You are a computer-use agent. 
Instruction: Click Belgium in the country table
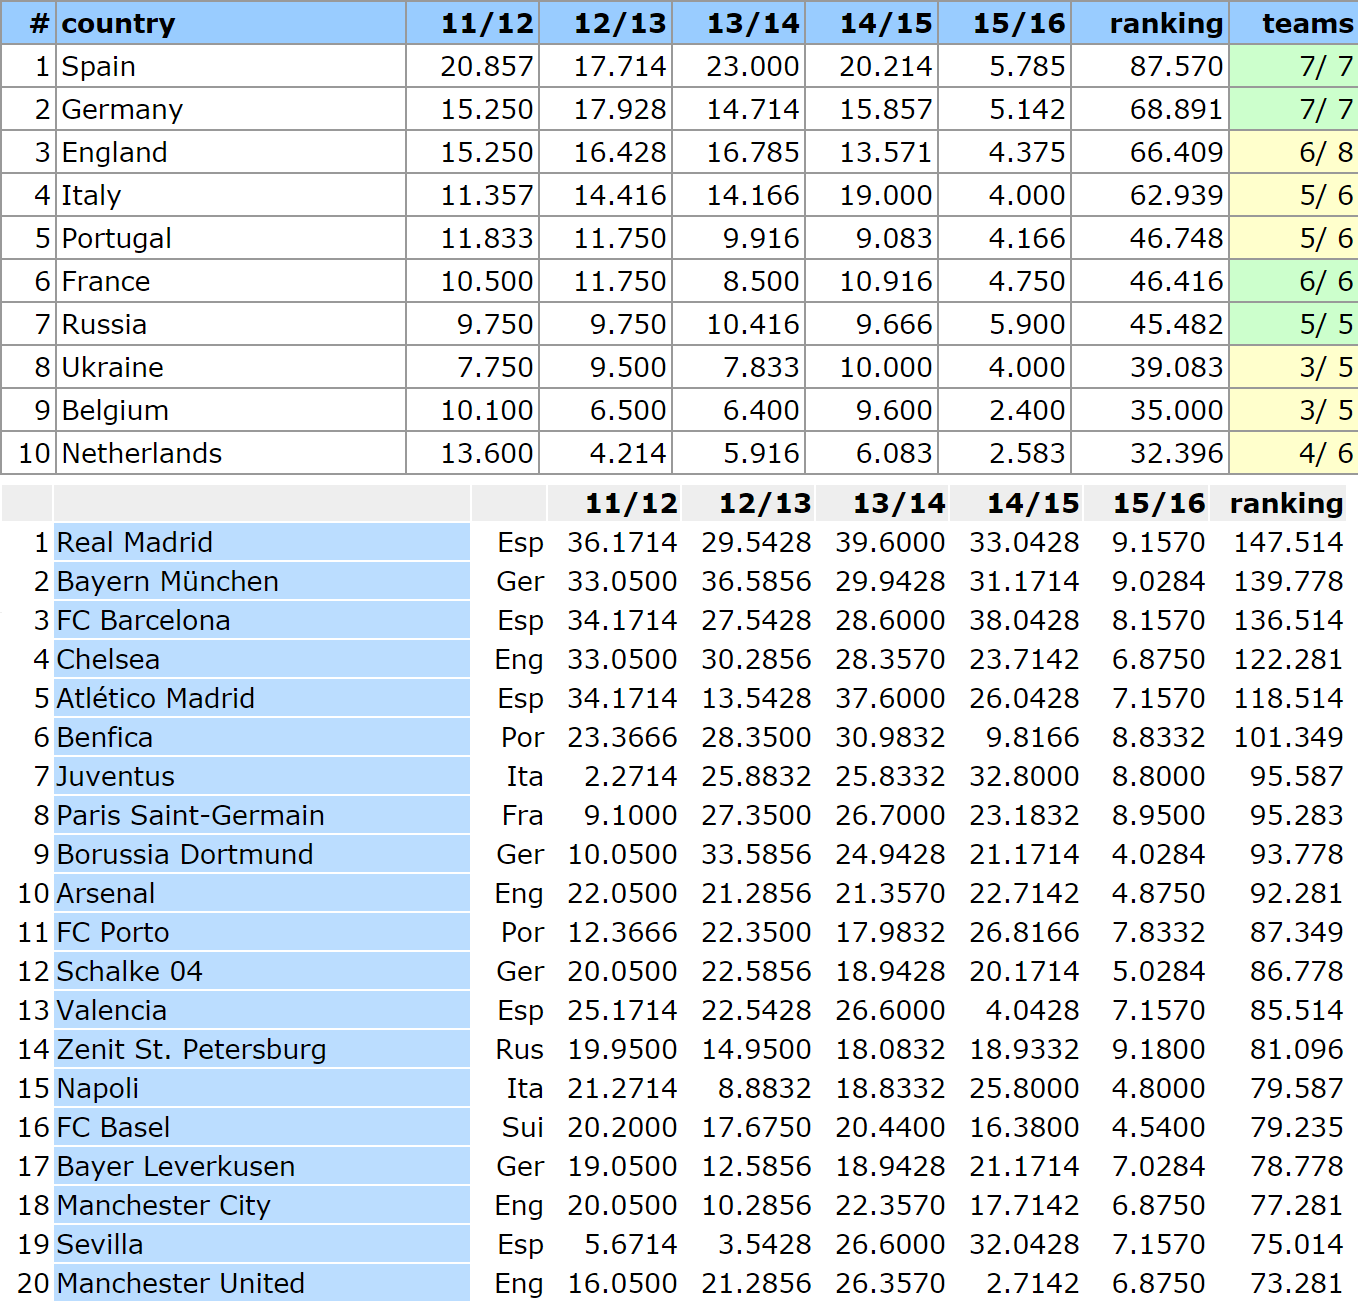[115, 410]
